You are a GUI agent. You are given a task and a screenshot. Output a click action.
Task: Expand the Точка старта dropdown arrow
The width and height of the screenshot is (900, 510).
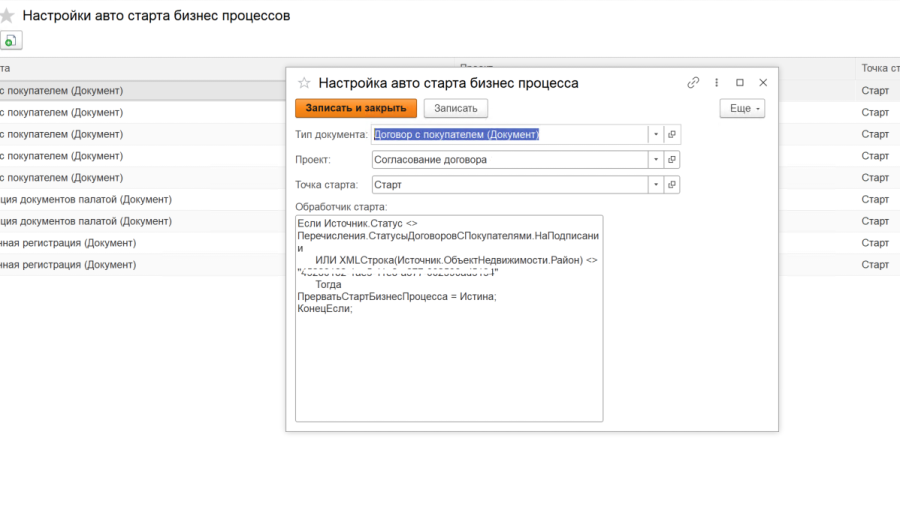tap(655, 185)
